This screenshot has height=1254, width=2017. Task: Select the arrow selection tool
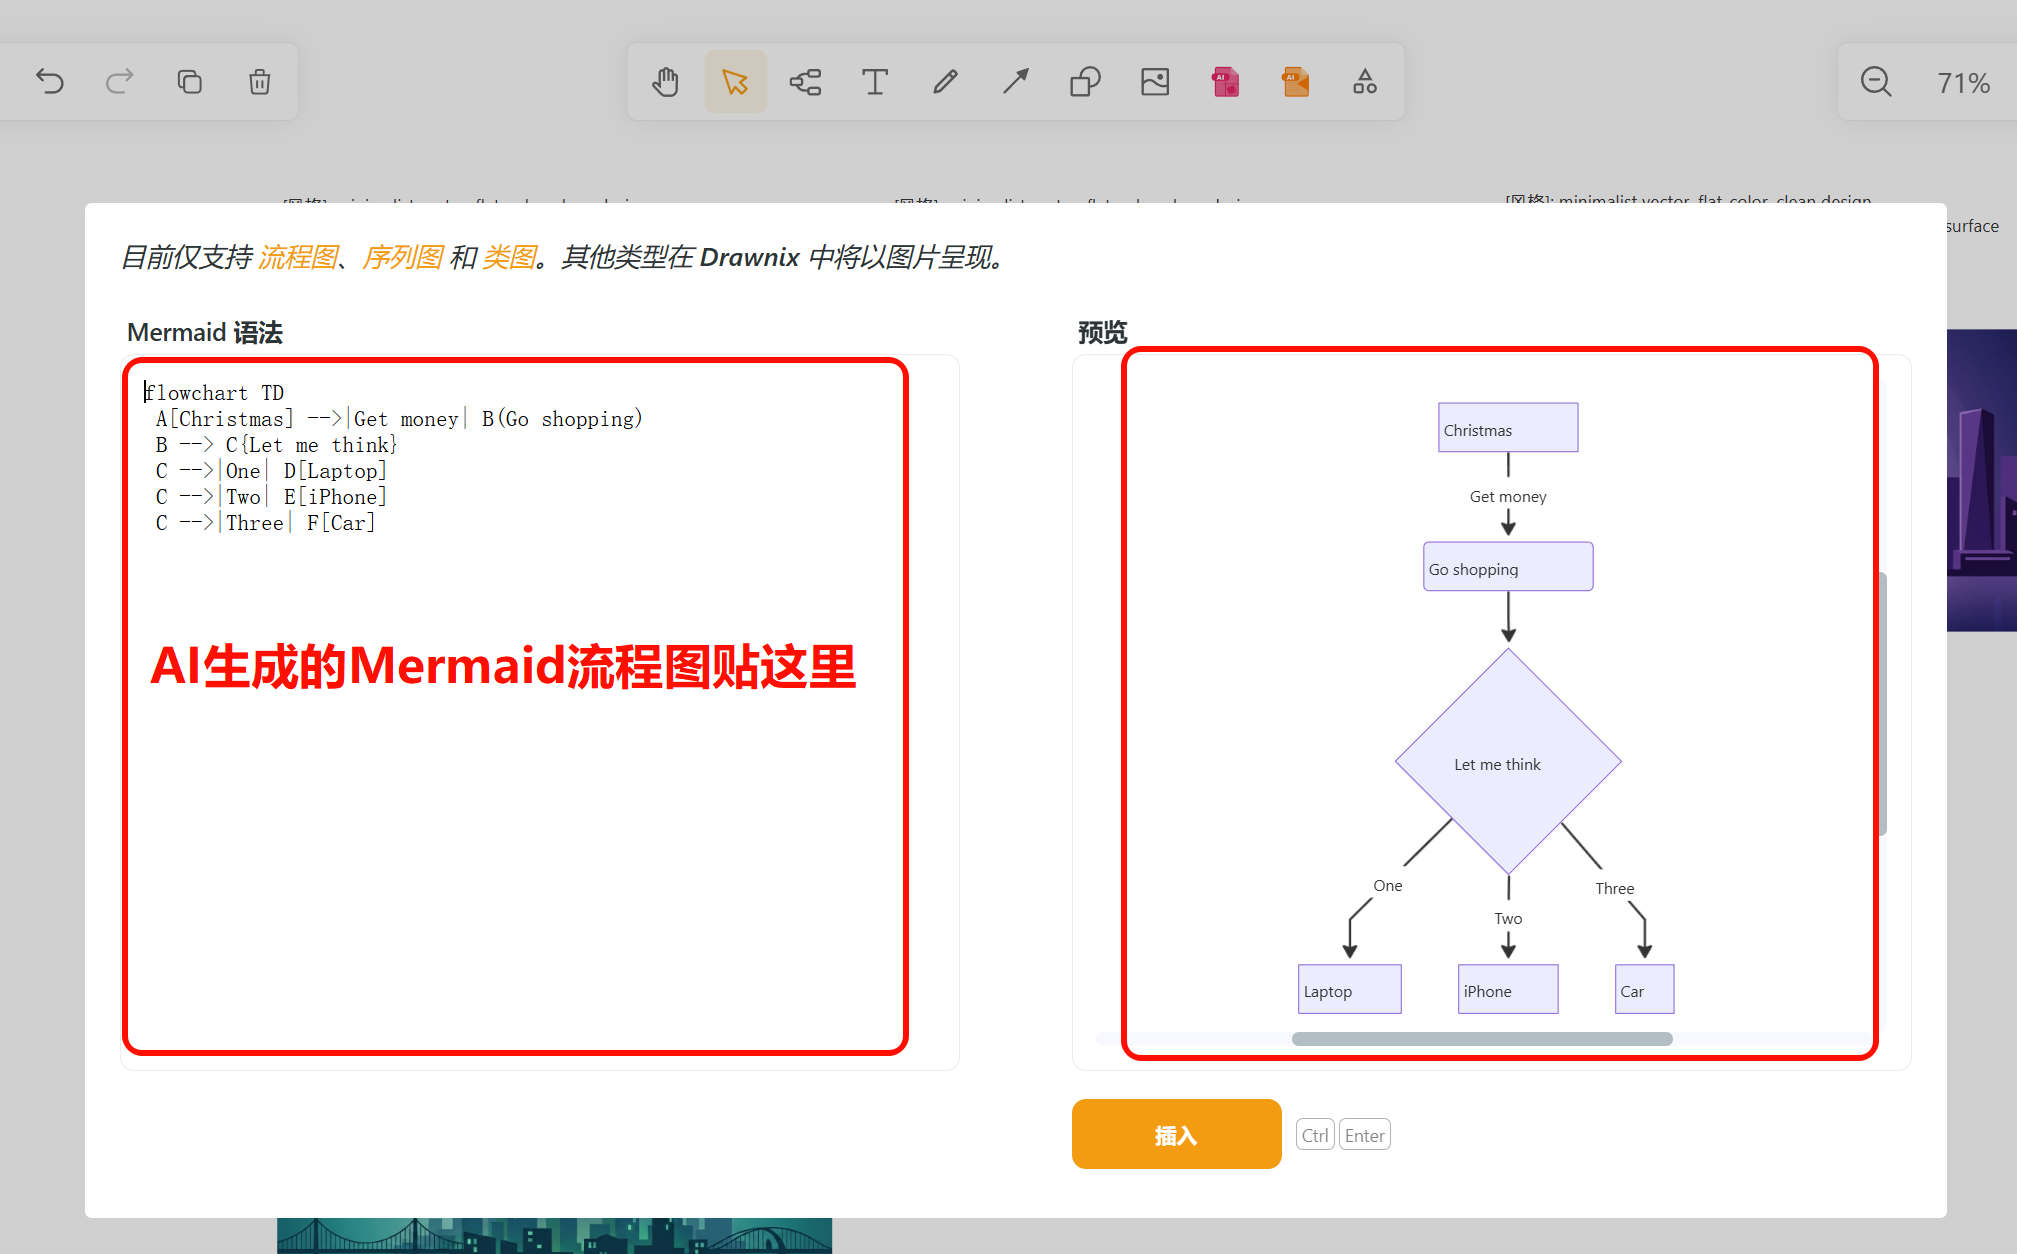tap(736, 81)
